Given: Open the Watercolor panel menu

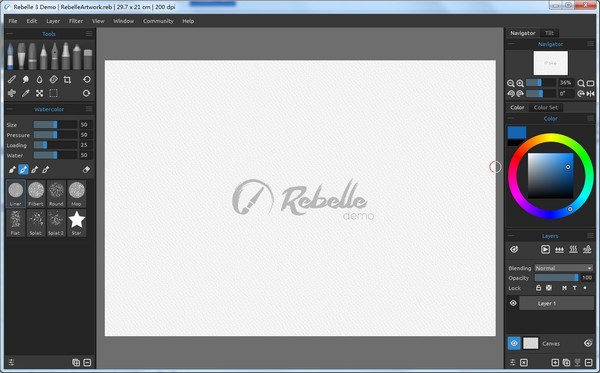Looking at the screenshot, I should (89, 109).
